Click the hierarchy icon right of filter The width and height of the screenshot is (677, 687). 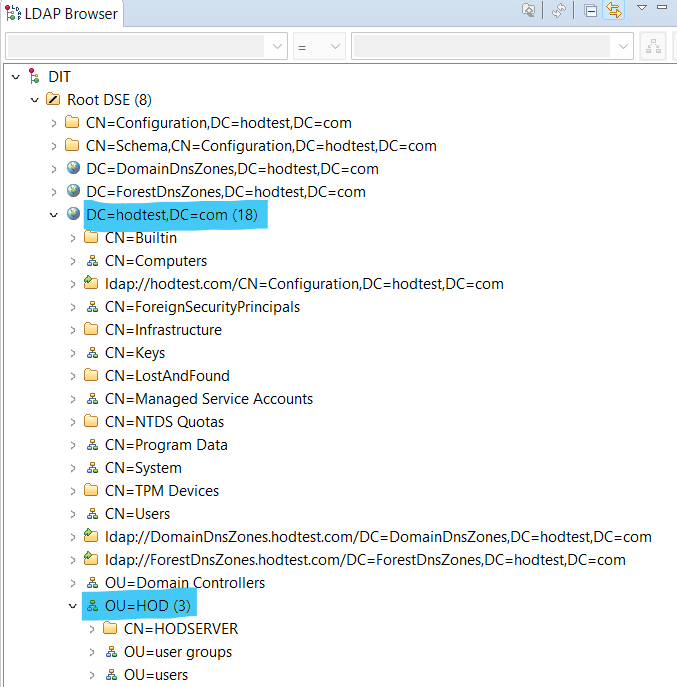(654, 46)
